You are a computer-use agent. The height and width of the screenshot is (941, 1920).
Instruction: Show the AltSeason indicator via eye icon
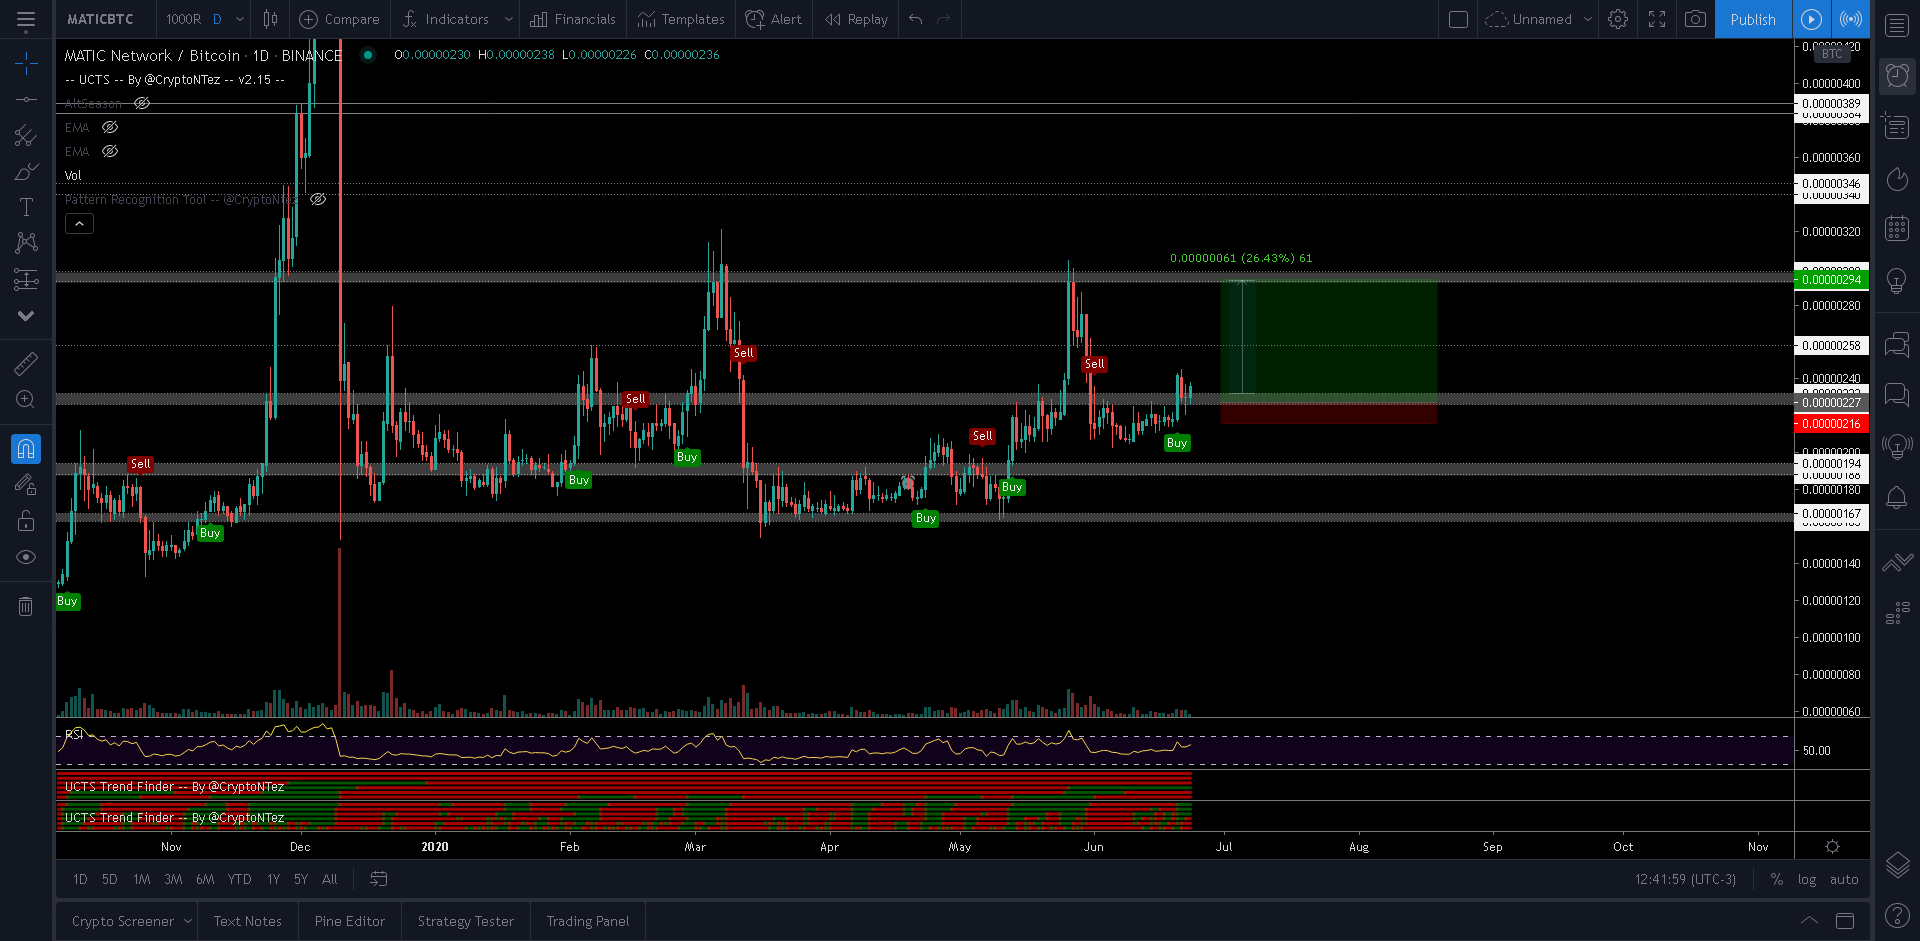(x=142, y=103)
